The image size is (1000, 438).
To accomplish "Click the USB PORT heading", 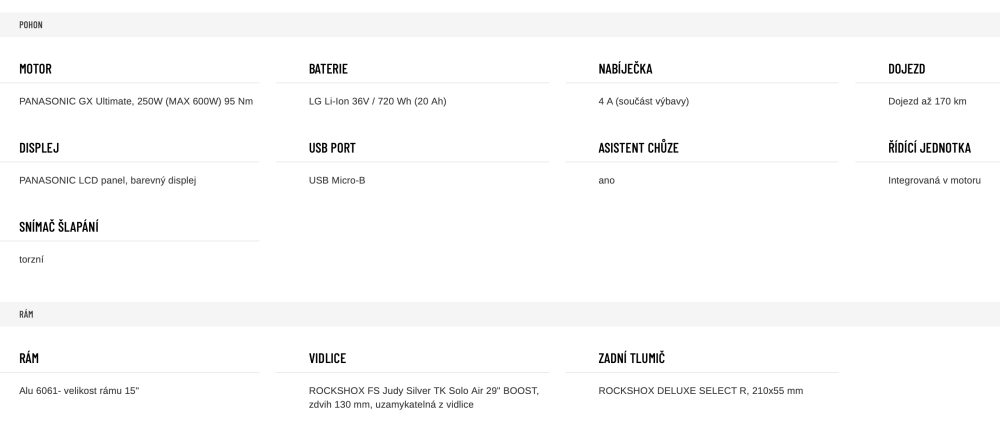I will [x=332, y=148].
